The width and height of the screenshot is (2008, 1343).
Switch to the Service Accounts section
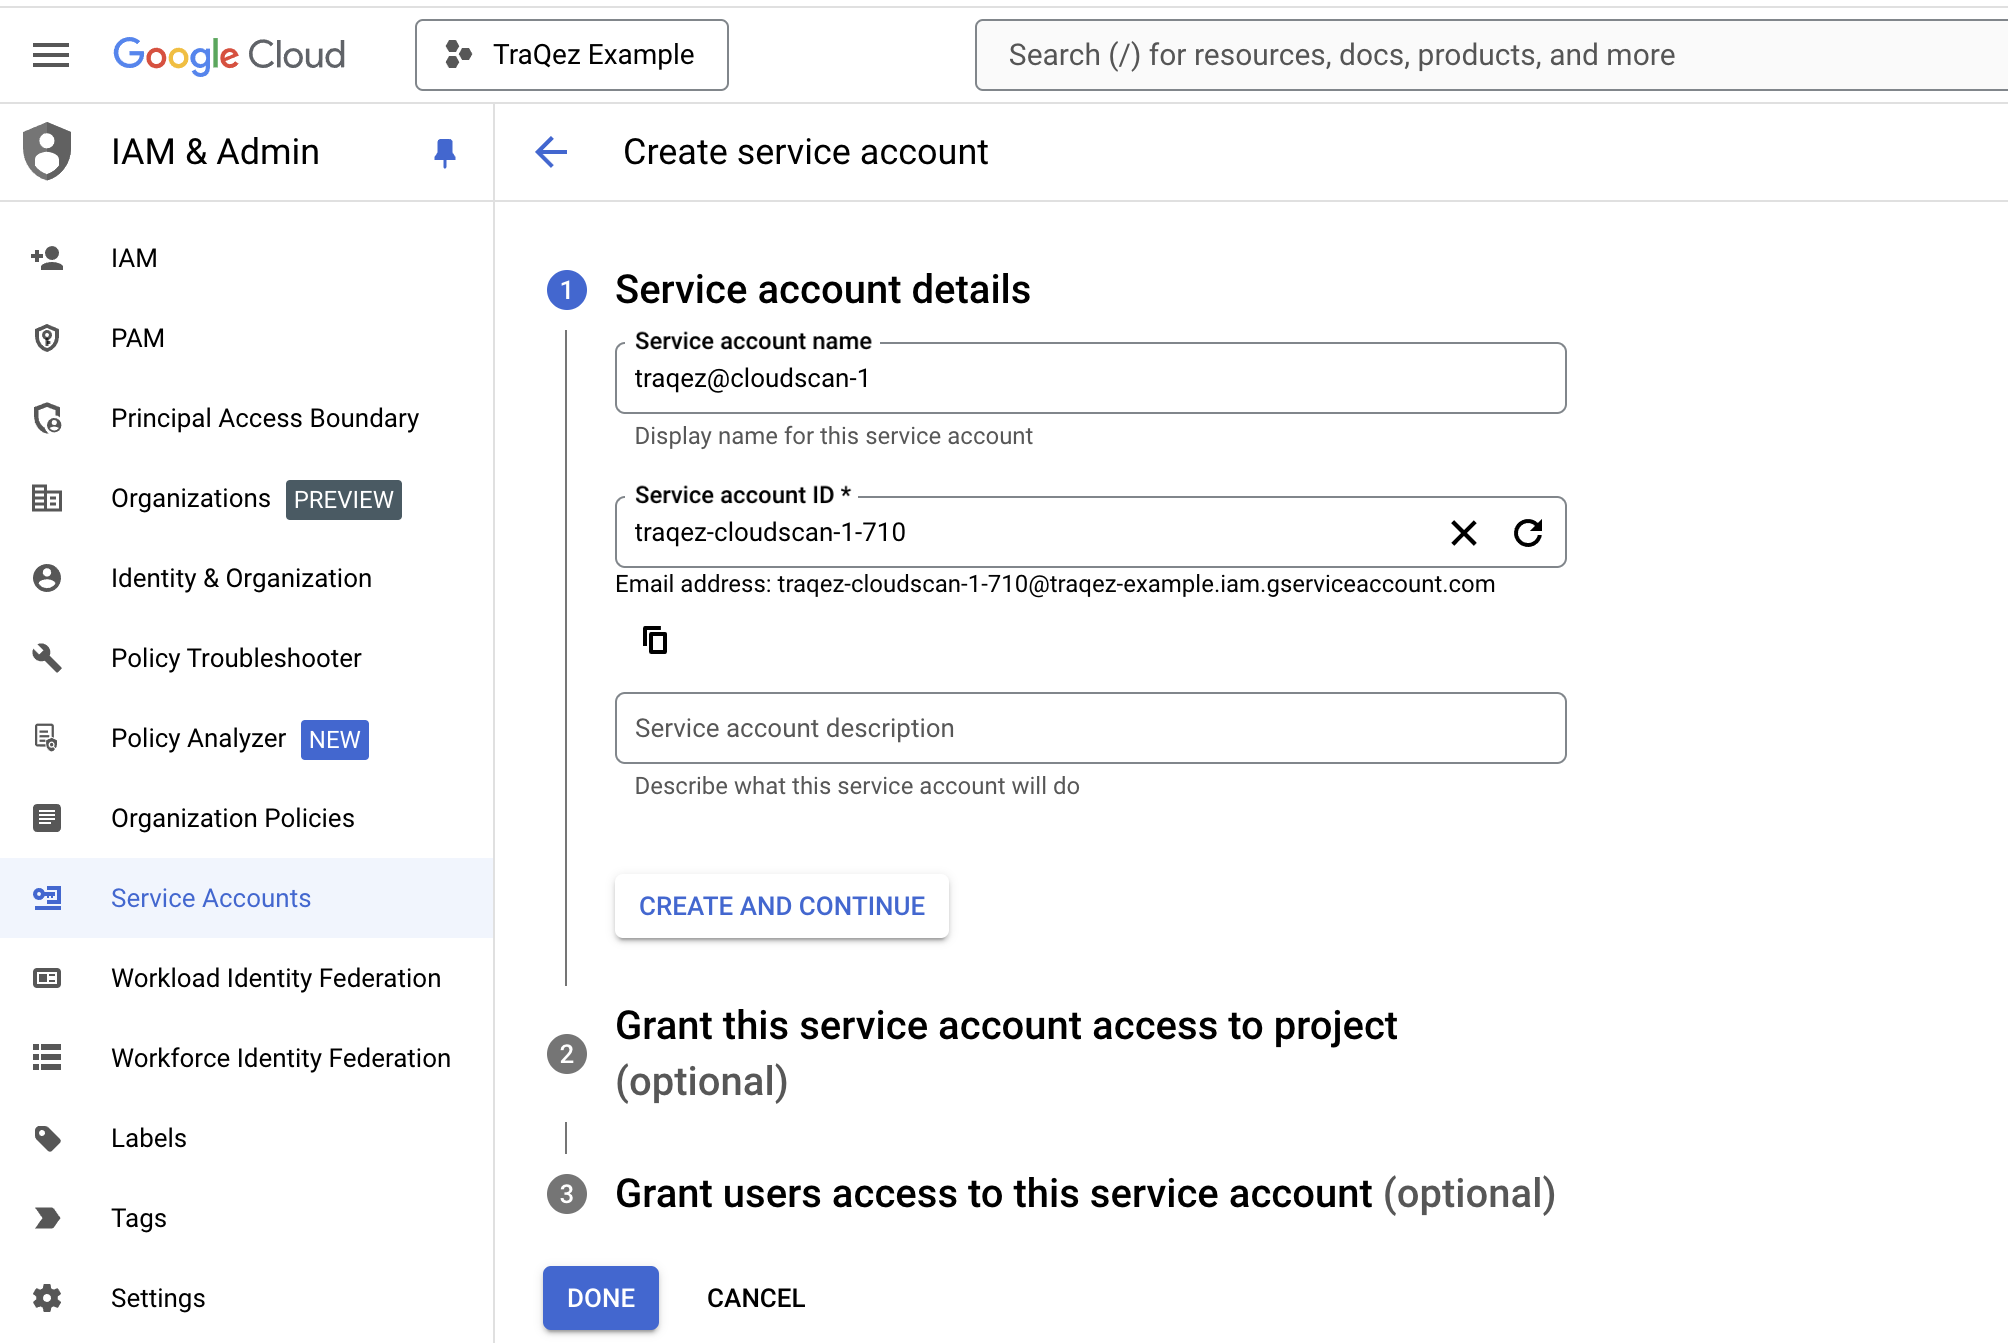point(210,898)
